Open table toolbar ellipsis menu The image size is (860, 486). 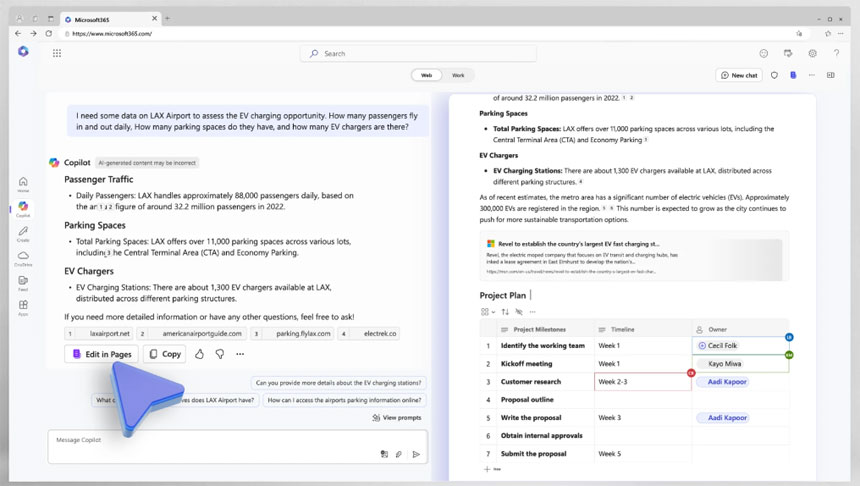point(533,312)
